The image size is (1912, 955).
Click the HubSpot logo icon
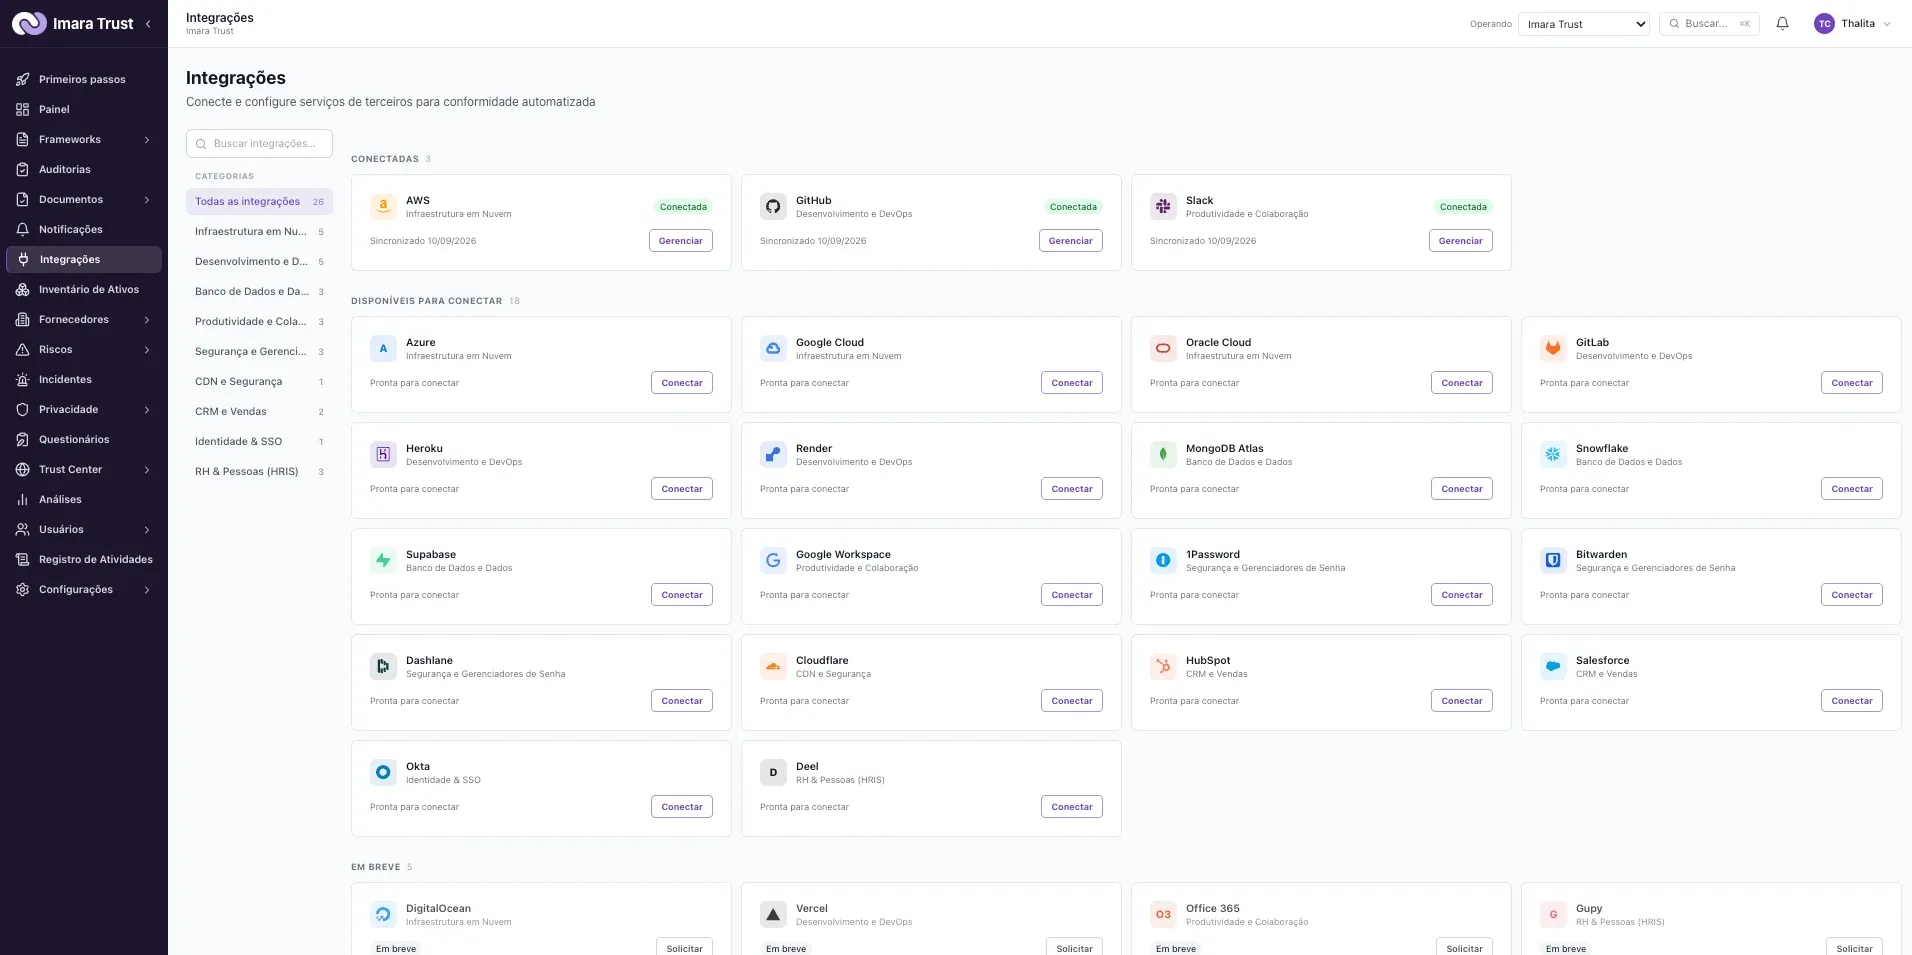(x=1163, y=667)
